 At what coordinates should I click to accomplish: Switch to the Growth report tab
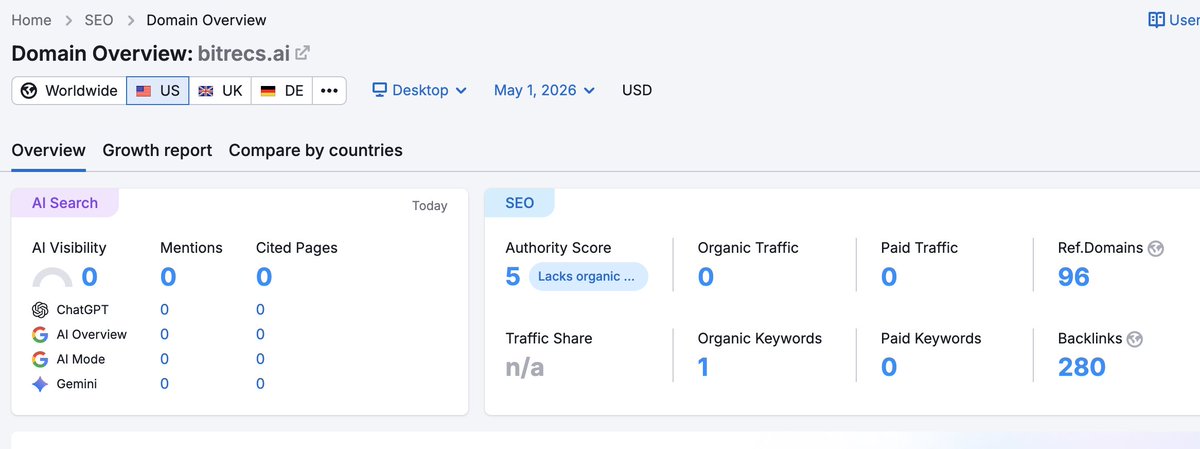(x=157, y=151)
